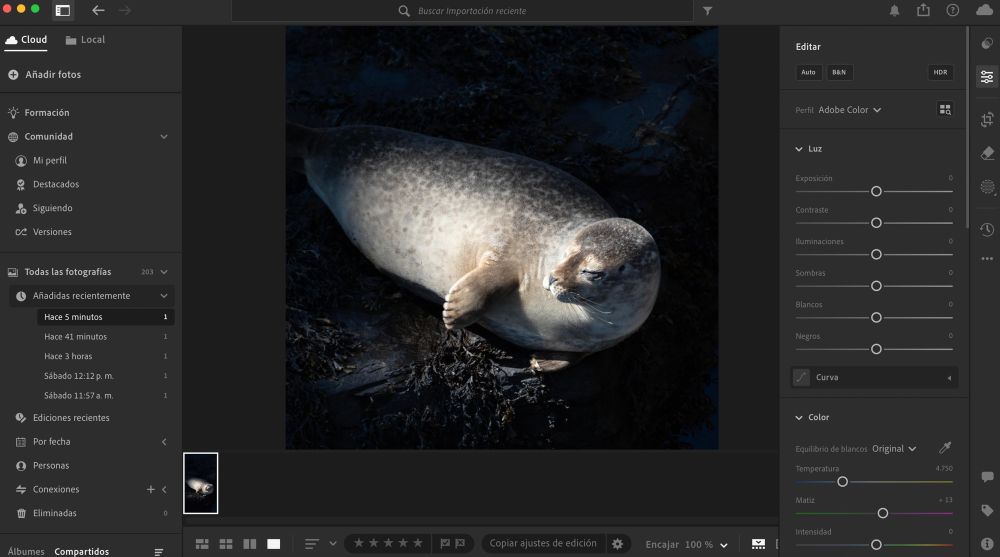Collapse the Color panel section
Screen dimensions: 1000x557
point(798,417)
